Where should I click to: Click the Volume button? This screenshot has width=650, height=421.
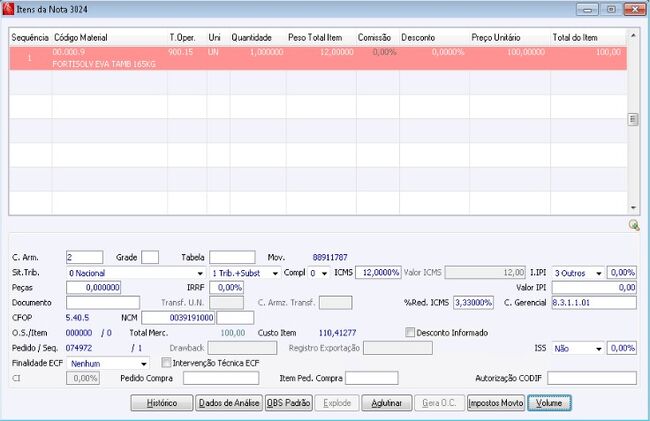pyautogui.click(x=549, y=403)
